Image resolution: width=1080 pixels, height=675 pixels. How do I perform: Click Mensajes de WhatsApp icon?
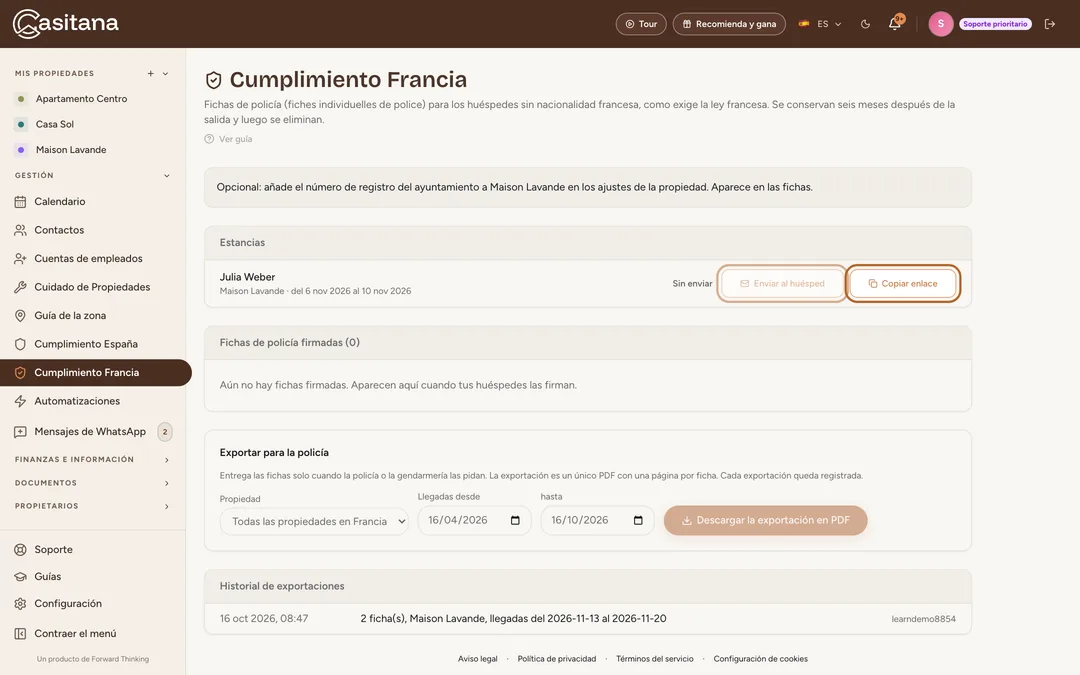click(x=20, y=432)
